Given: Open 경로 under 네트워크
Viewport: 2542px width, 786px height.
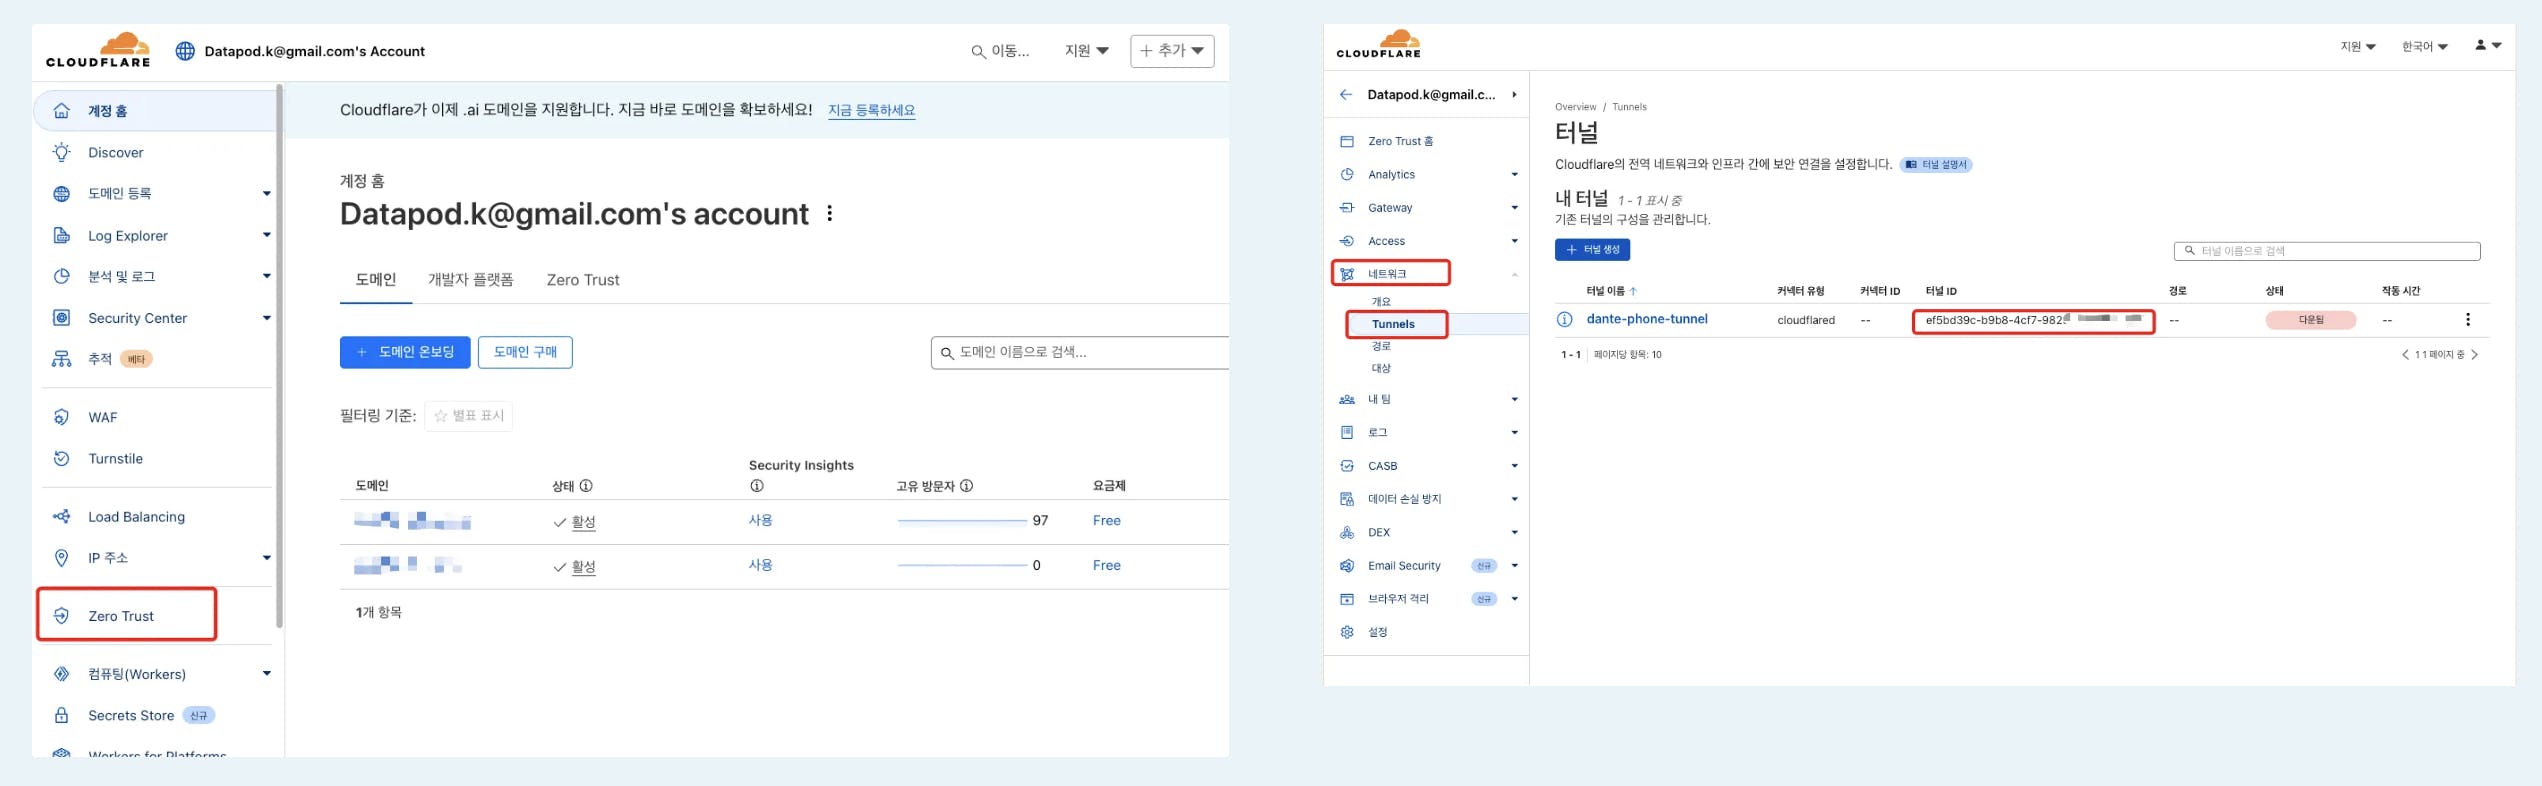Looking at the screenshot, I should [x=1381, y=346].
